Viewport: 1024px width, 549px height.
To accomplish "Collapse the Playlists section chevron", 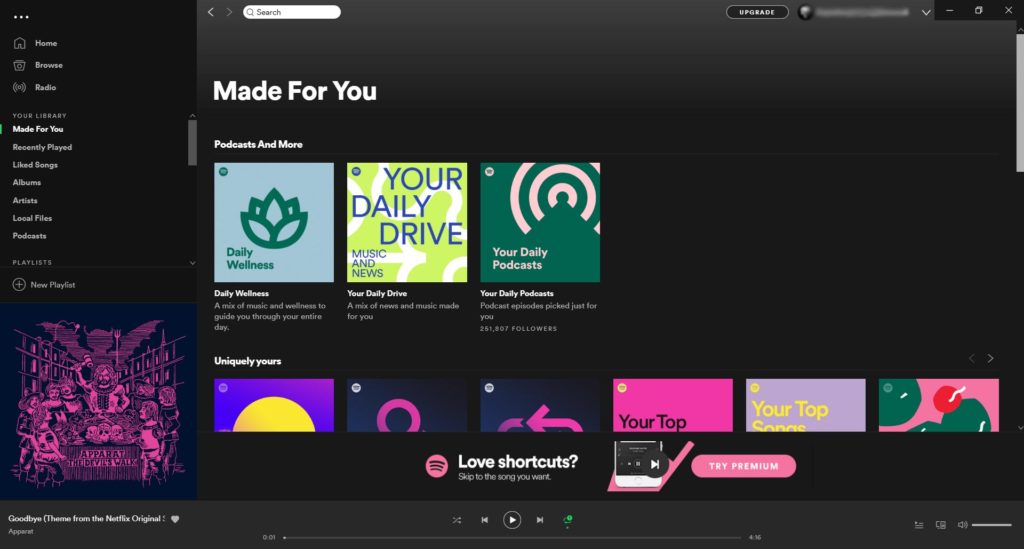I will coord(193,262).
